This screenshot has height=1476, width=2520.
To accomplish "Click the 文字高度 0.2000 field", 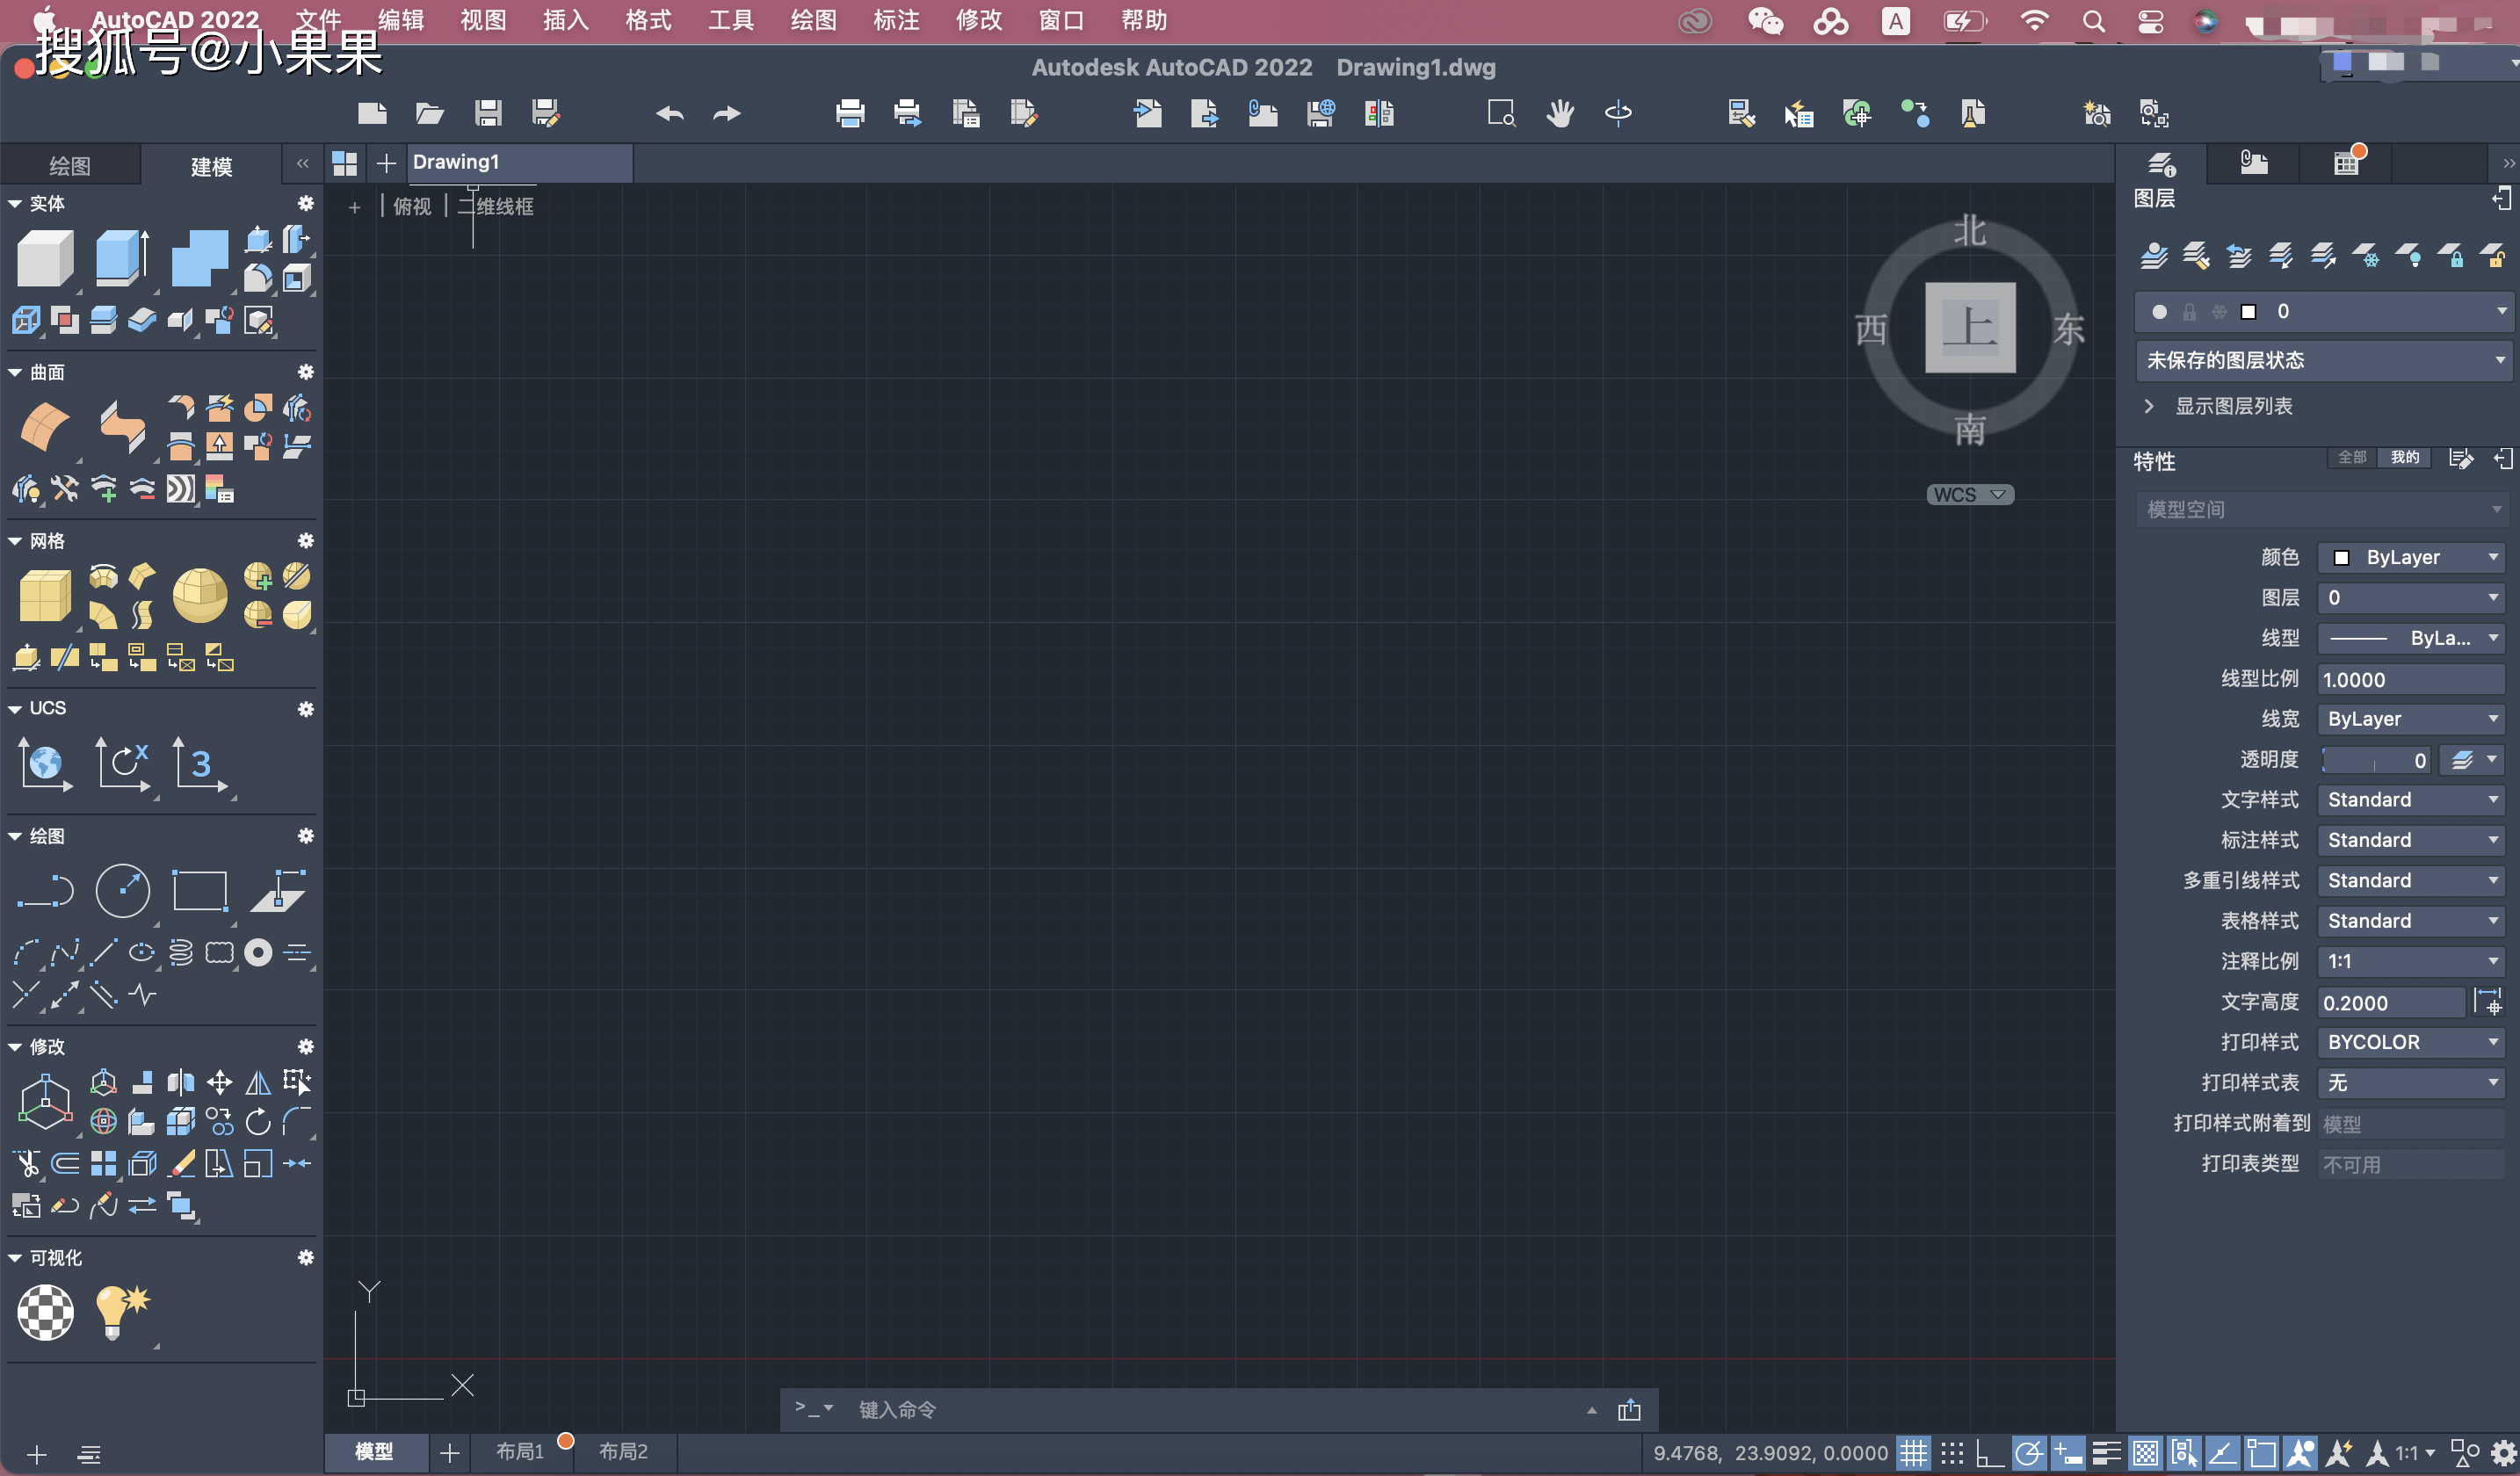I will [2391, 1003].
